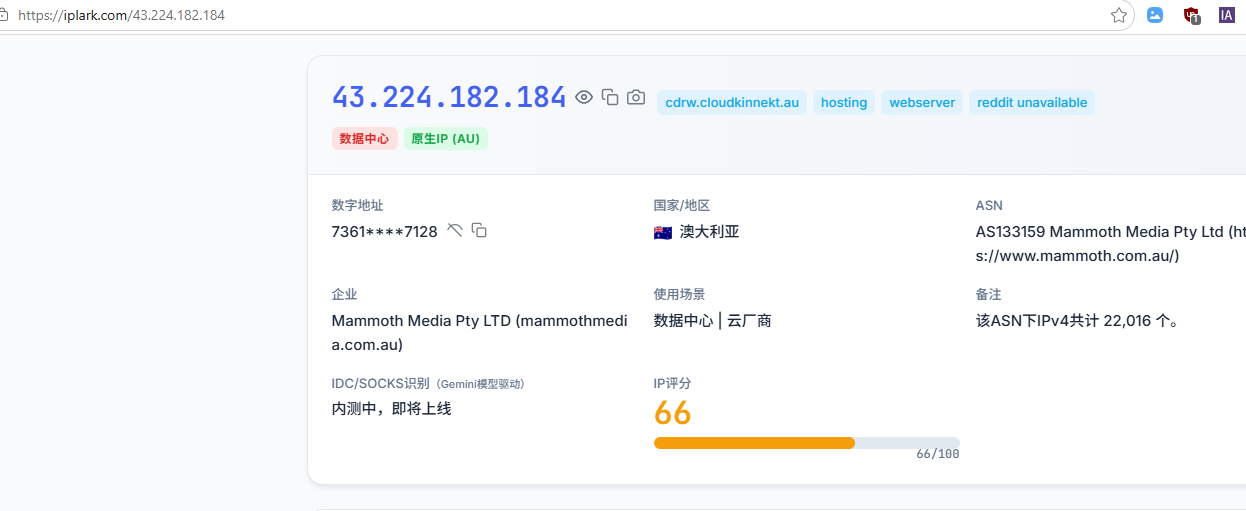Click the hosting tag
Image resolution: width=1246 pixels, height=511 pixels.
point(844,102)
